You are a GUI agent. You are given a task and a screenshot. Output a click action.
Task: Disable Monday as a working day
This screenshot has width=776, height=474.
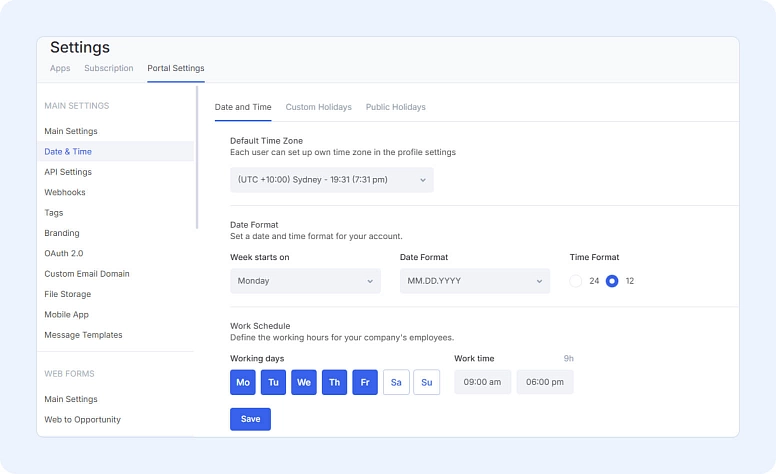tap(243, 382)
